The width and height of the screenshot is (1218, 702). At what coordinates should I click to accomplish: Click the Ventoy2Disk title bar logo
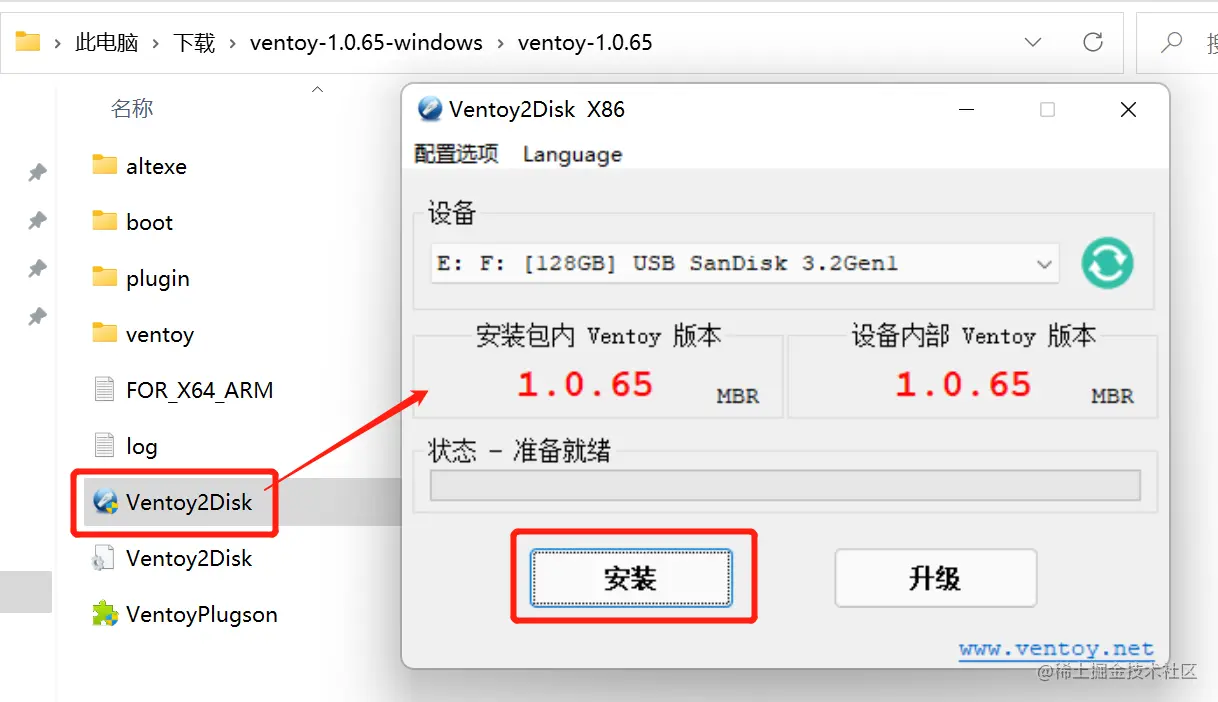click(x=430, y=109)
